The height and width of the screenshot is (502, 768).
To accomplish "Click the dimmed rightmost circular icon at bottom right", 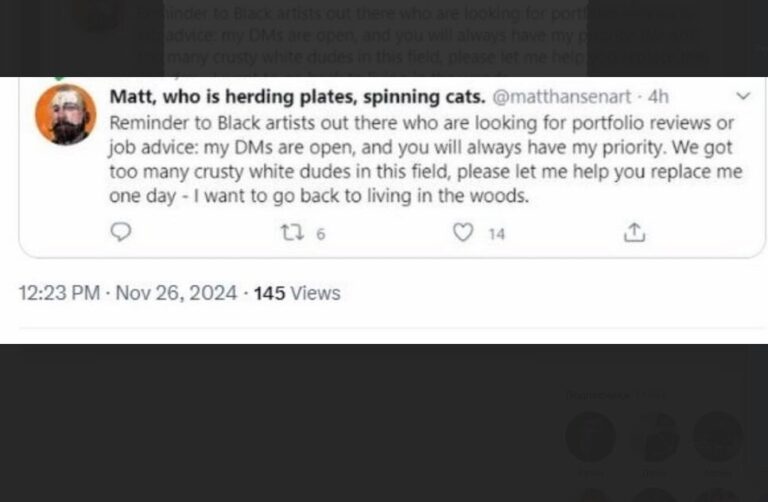I will pyautogui.click(x=718, y=436).
